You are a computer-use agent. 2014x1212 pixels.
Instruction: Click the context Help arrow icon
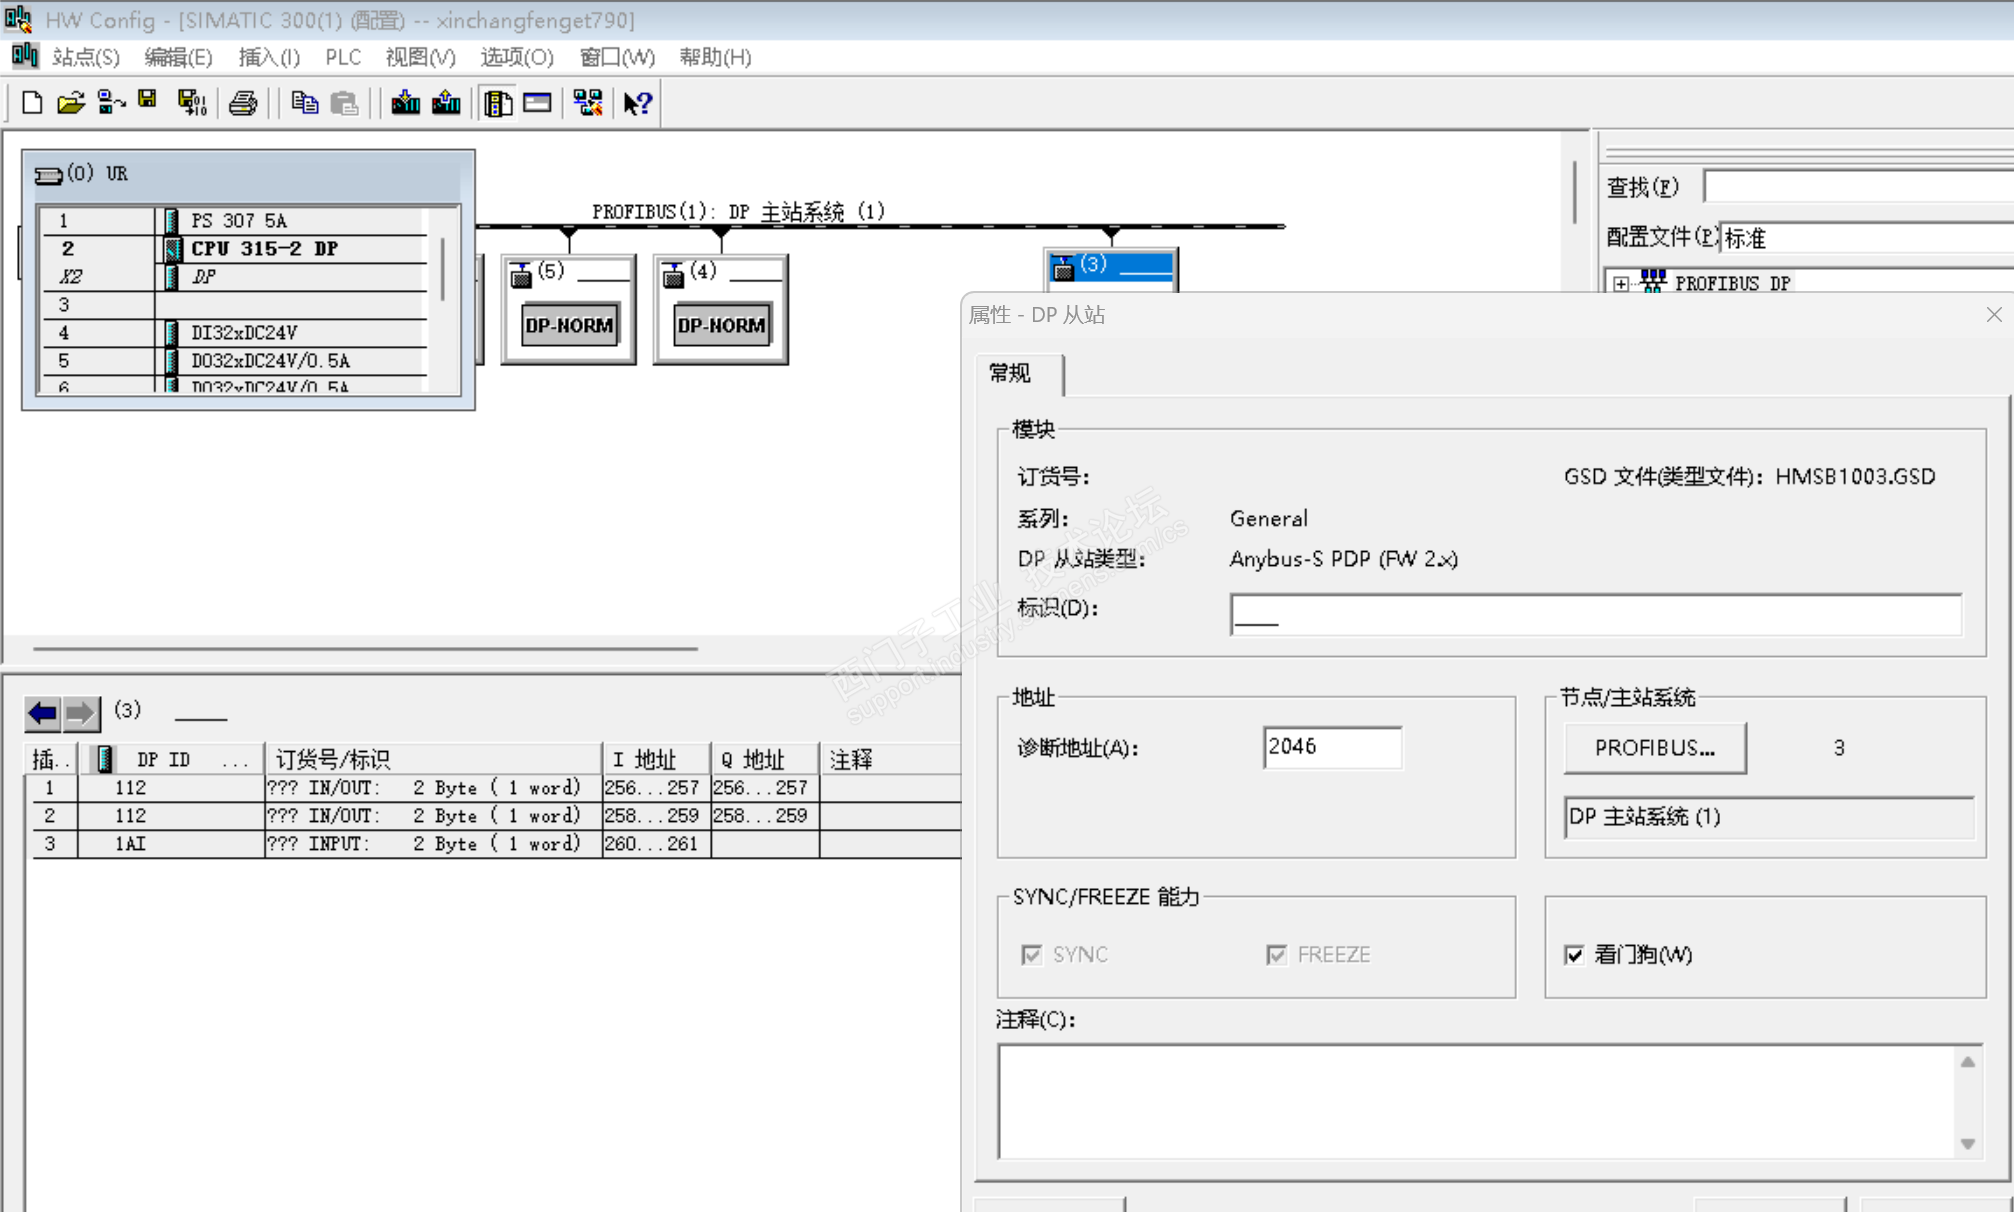pos(637,103)
